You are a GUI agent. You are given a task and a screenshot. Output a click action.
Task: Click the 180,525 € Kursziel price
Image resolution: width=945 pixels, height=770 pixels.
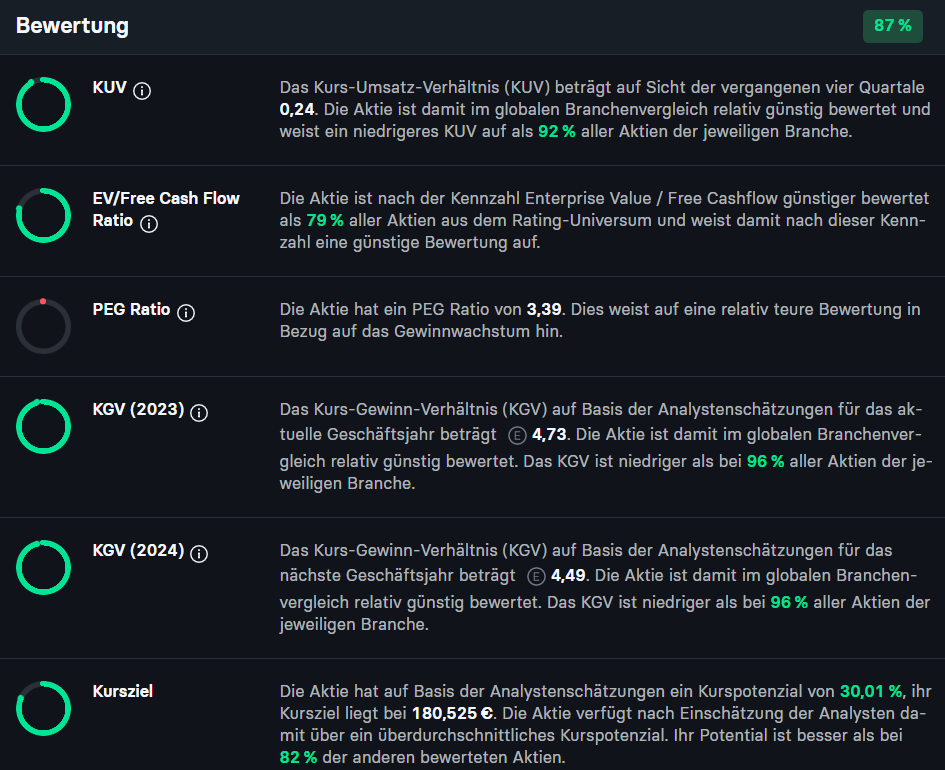453,713
